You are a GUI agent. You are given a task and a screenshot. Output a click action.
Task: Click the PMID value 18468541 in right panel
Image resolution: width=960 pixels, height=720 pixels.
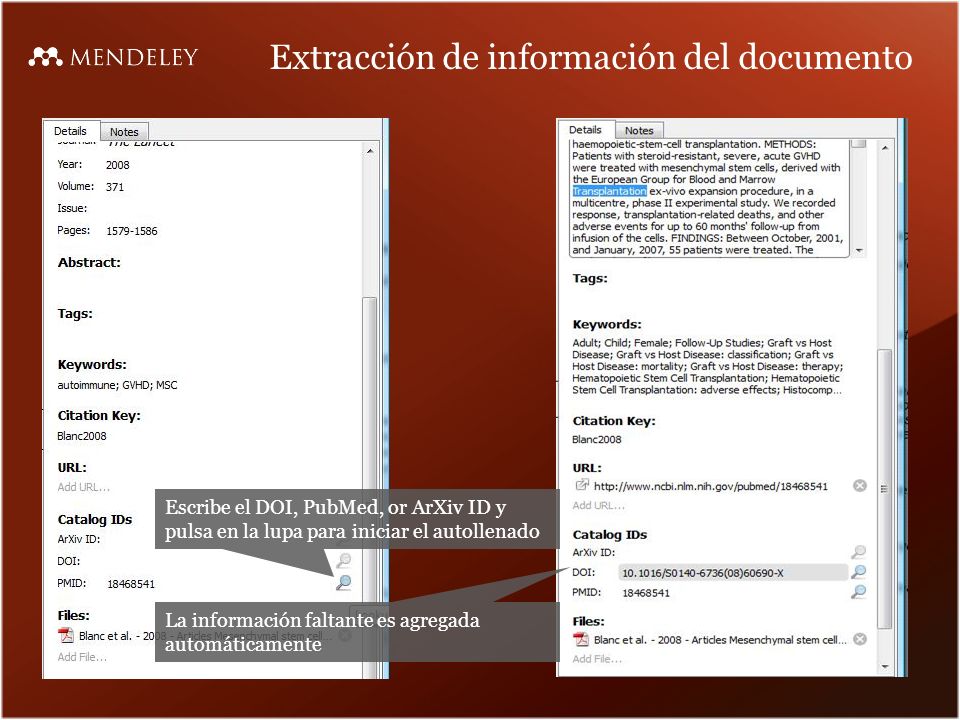pyautogui.click(x=646, y=593)
